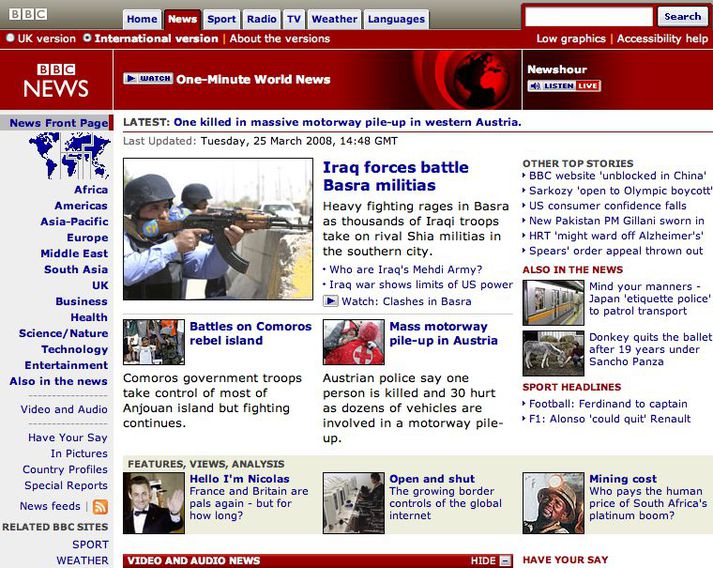Click the Comoros story thumbnail
The height and width of the screenshot is (568, 713).
[x=154, y=342]
